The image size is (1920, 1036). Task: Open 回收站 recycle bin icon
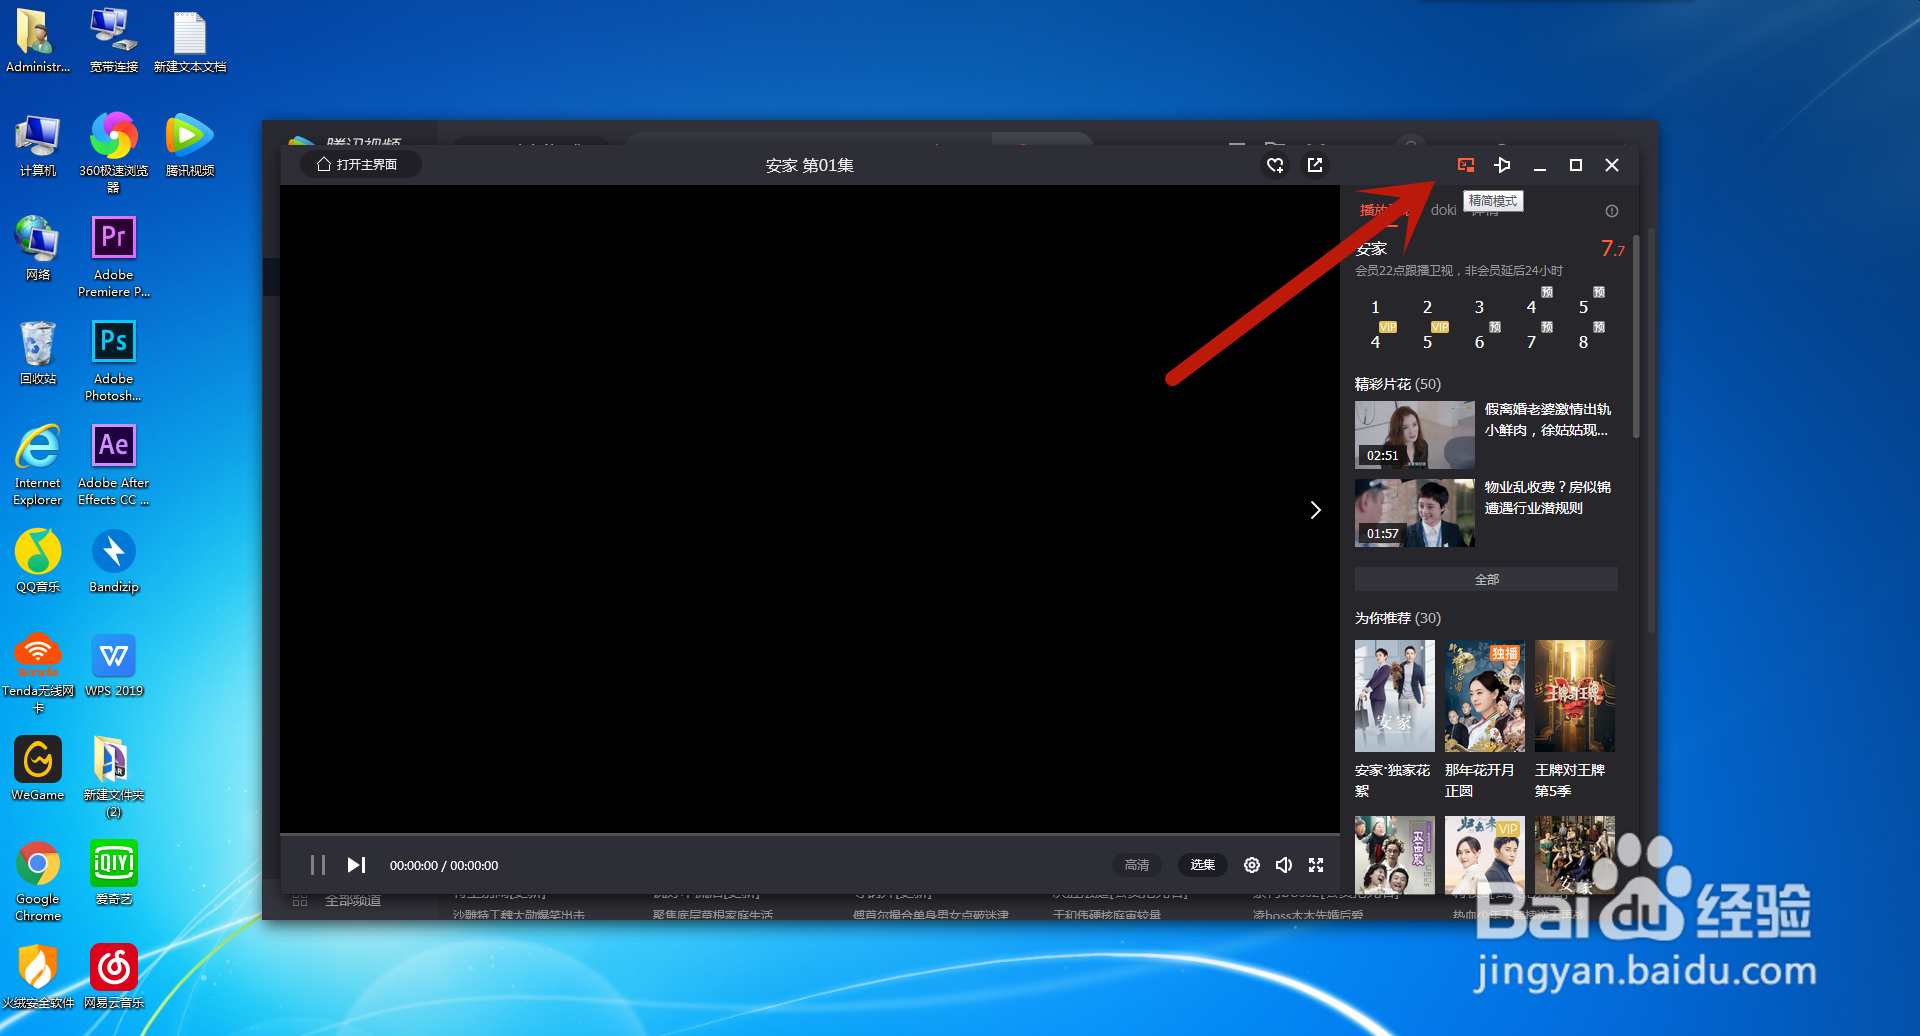click(38, 353)
